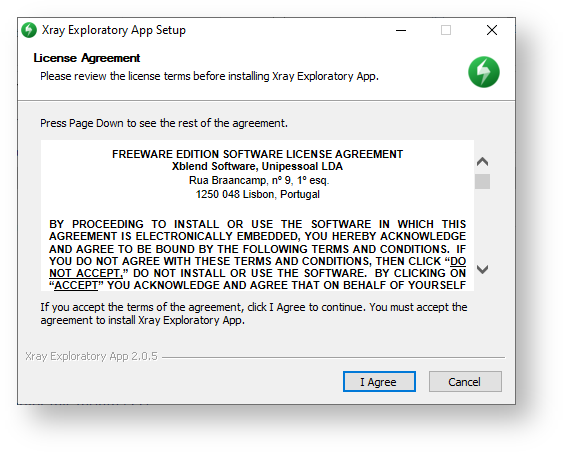
Task: Click the "Xray Exploratory App 2.0.5" version label
Action: 91,356
